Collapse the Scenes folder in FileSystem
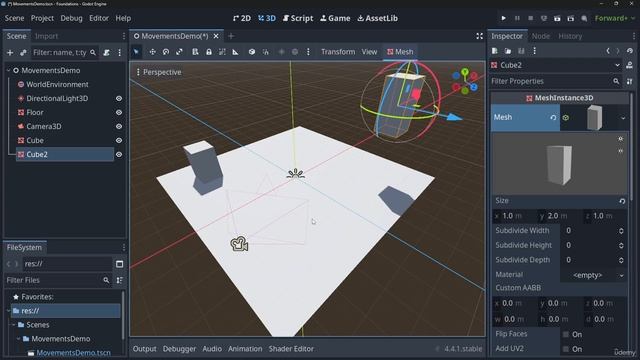 (13, 325)
